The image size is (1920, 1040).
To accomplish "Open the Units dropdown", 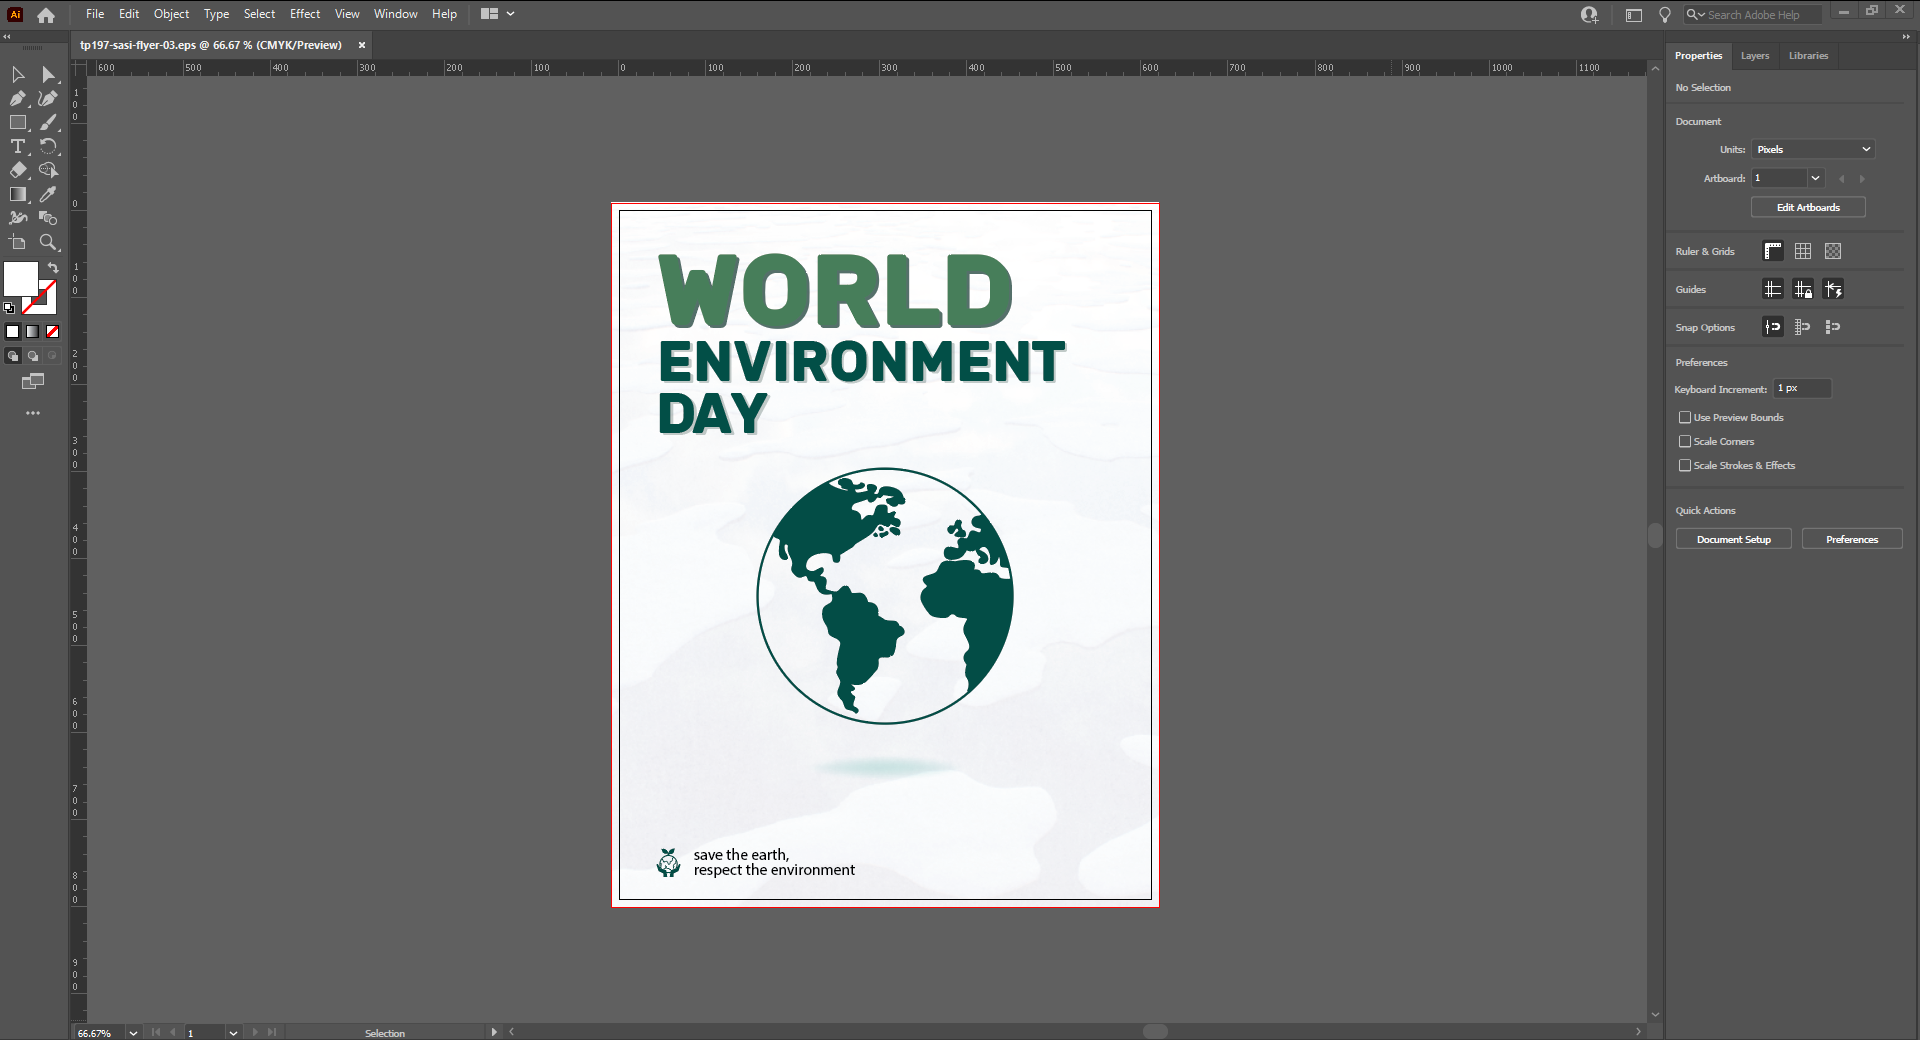I will 1812,149.
